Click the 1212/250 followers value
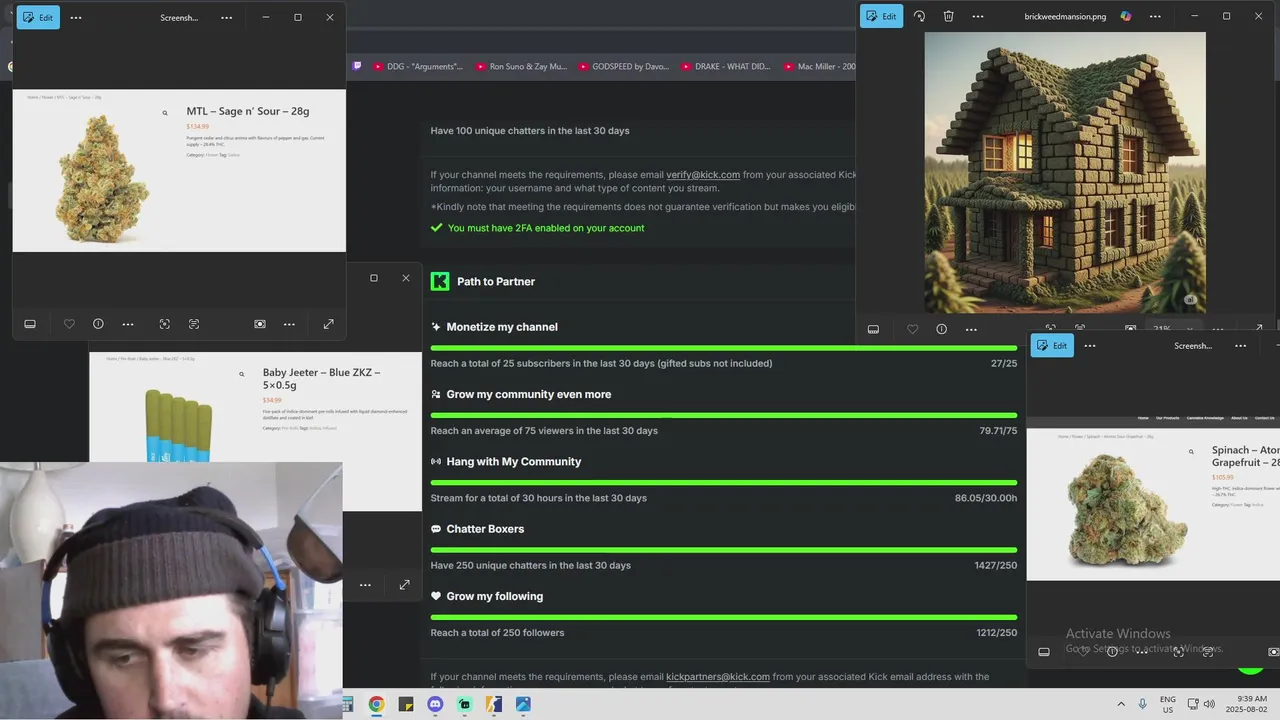This screenshot has height=720, width=1280. pyautogui.click(x=997, y=633)
